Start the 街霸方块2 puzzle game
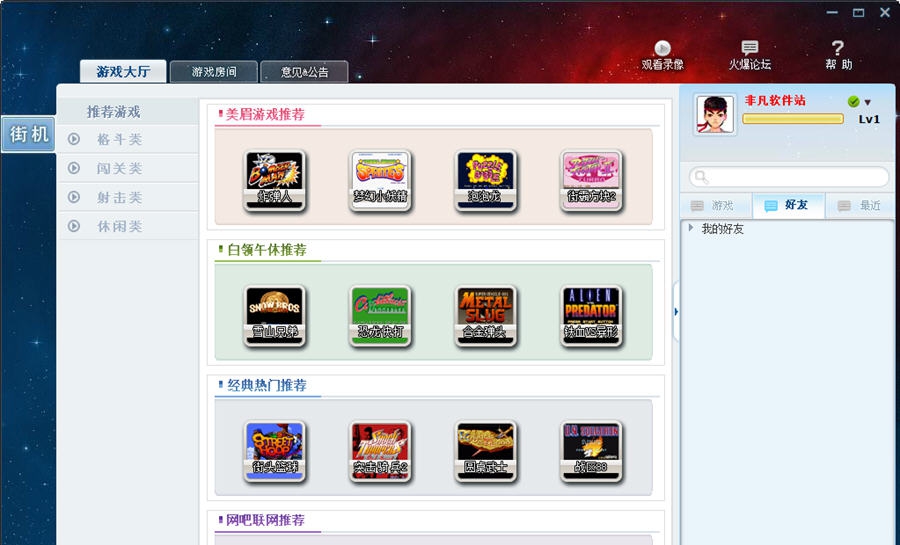The image size is (900, 545). click(591, 180)
